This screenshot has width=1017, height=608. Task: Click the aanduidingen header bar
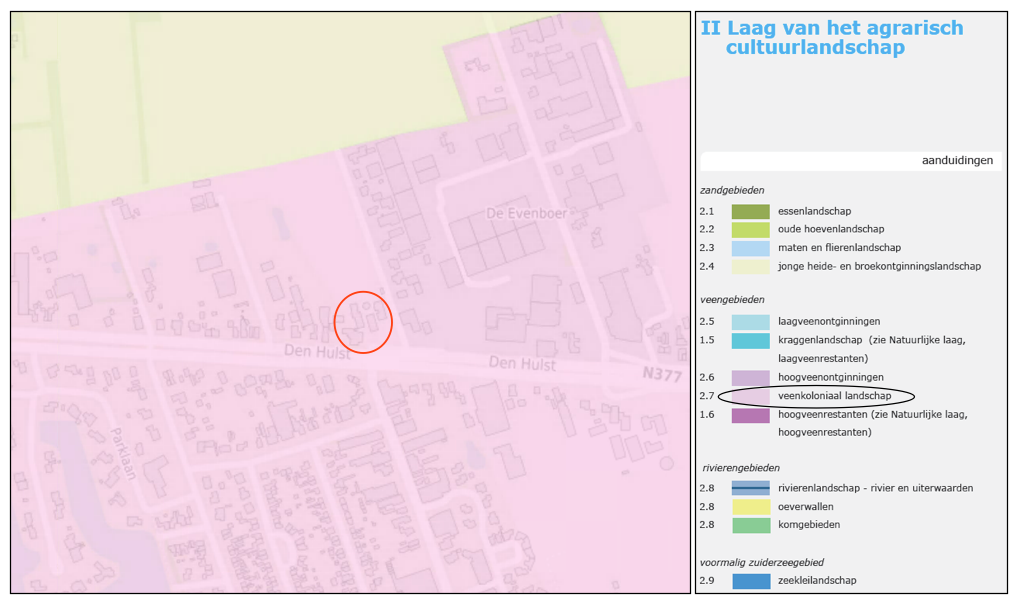pyautogui.click(x=851, y=160)
